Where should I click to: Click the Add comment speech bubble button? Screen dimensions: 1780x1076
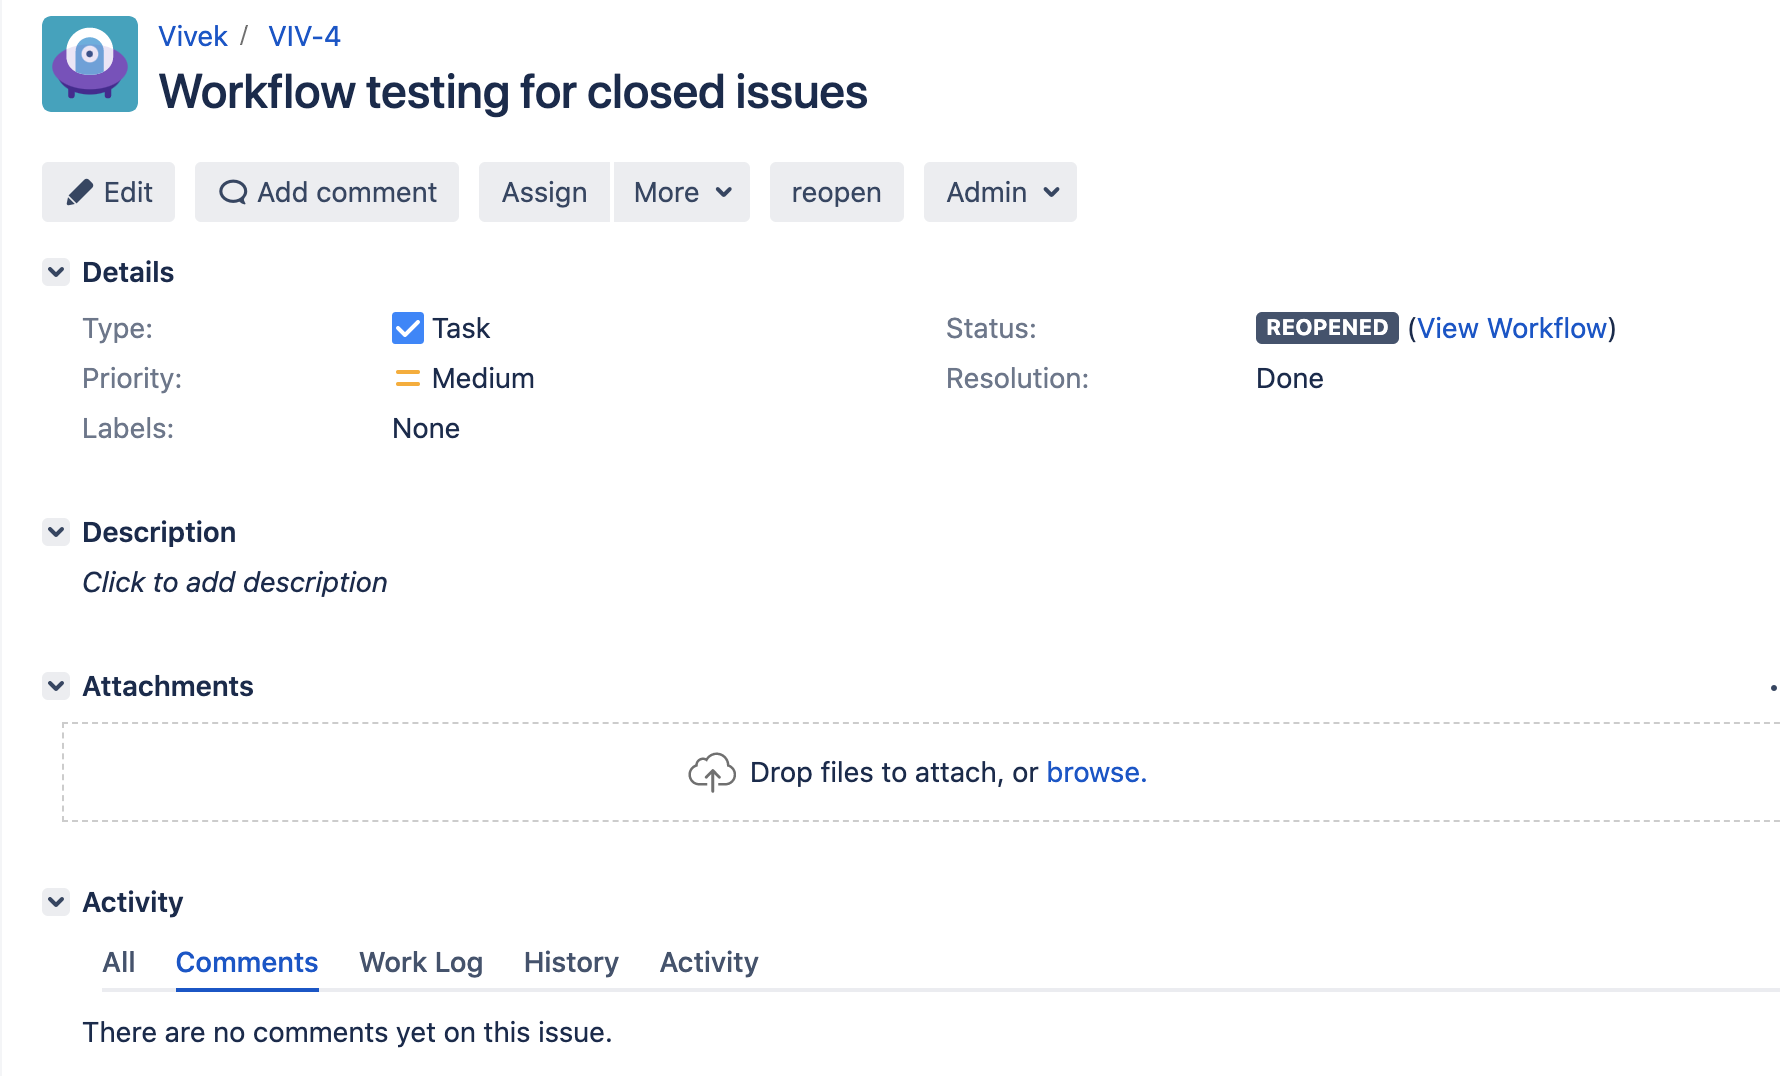(327, 192)
